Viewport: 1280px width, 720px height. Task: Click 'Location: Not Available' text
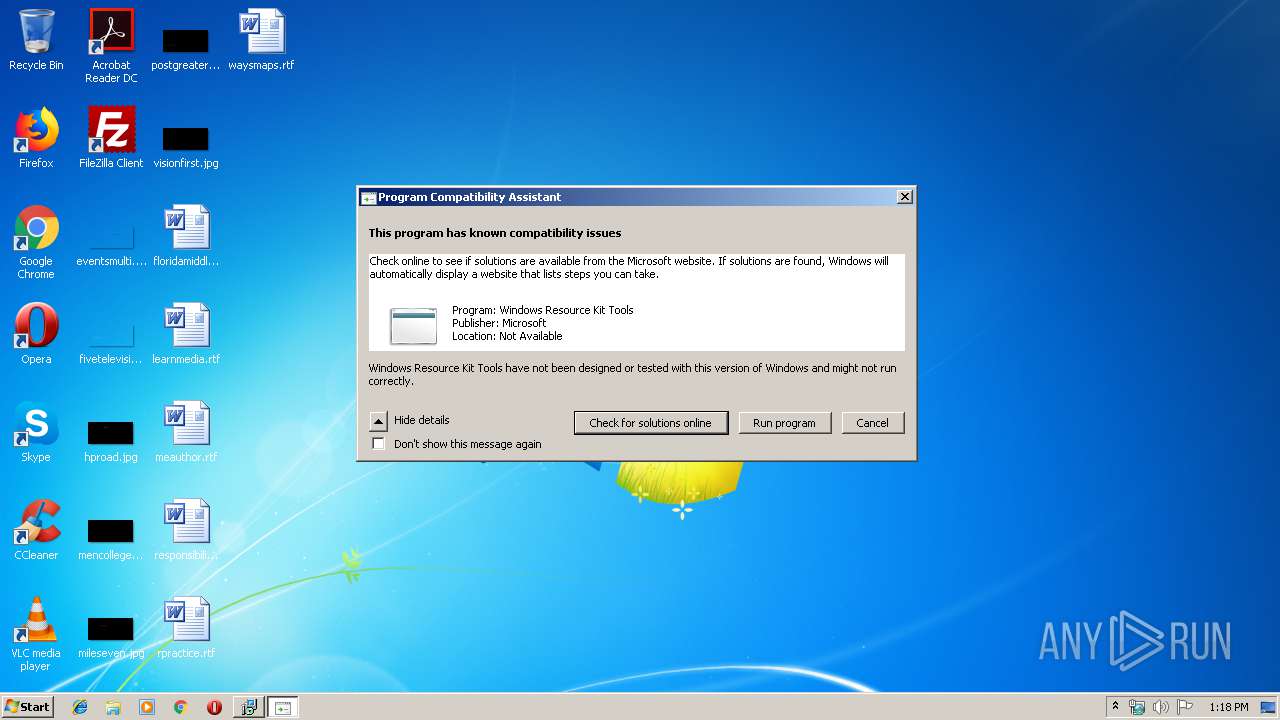pyautogui.click(x=507, y=336)
